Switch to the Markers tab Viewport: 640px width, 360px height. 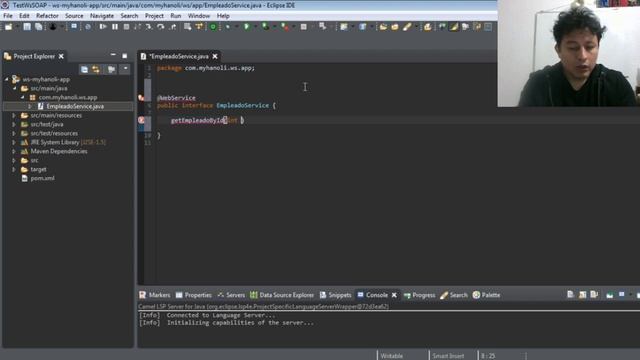pyautogui.click(x=155, y=295)
